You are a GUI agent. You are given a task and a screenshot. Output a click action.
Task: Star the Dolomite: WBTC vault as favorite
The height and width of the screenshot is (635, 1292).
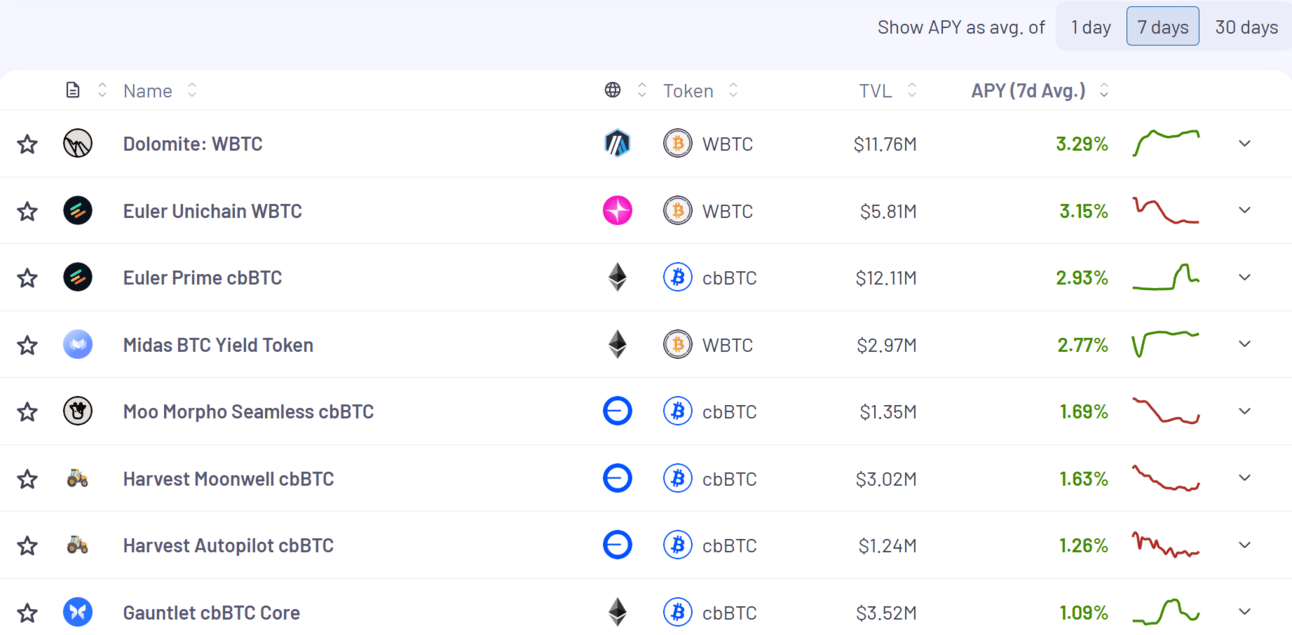pyautogui.click(x=27, y=144)
